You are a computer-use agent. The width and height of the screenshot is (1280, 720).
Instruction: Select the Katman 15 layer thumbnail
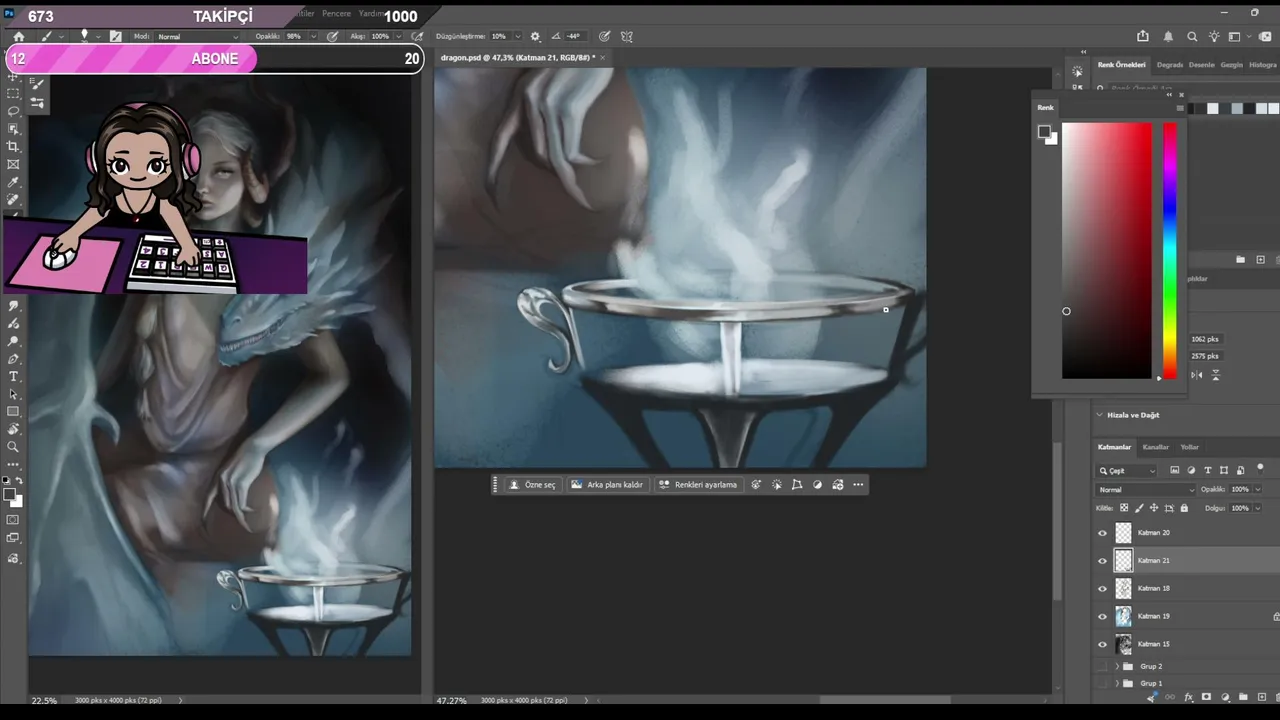click(1124, 644)
